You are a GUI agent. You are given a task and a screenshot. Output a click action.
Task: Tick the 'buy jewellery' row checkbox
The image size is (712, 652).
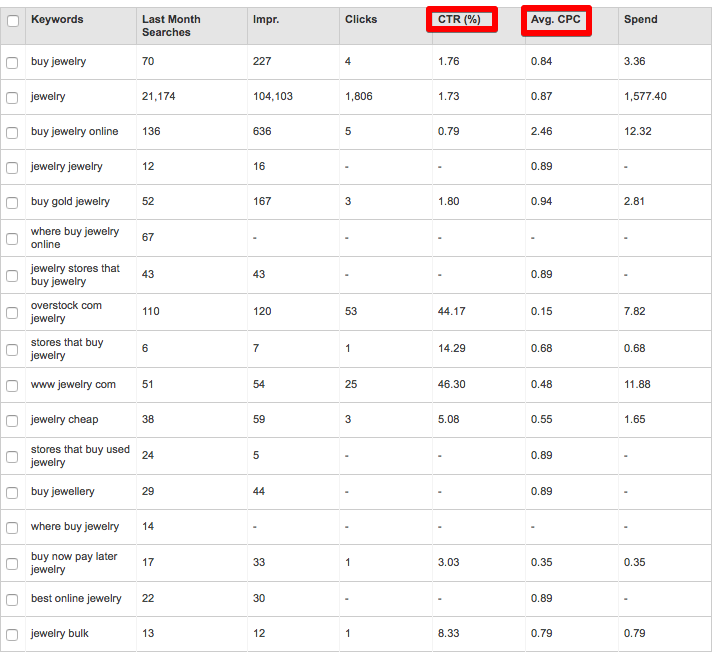tap(12, 493)
